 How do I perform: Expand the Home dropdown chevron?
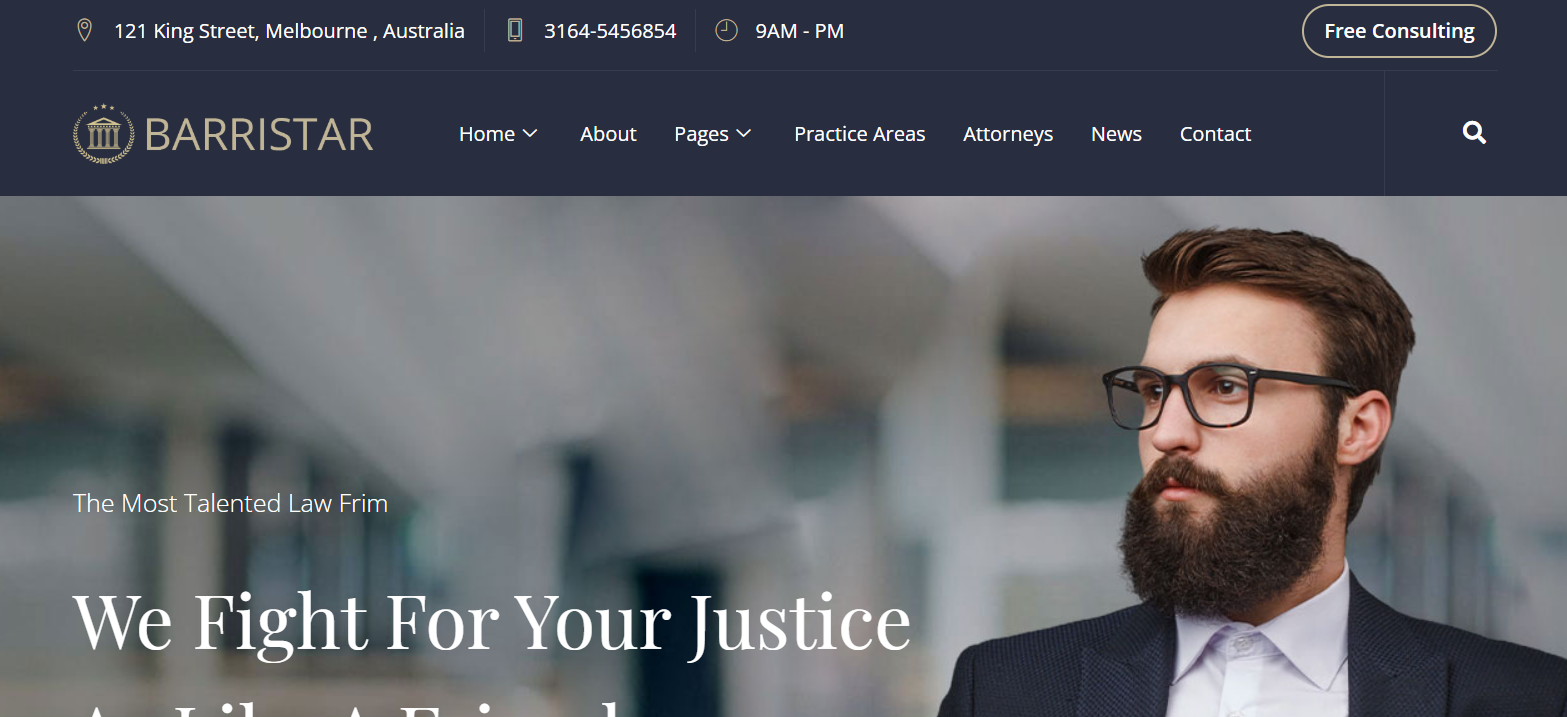(530, 134)
